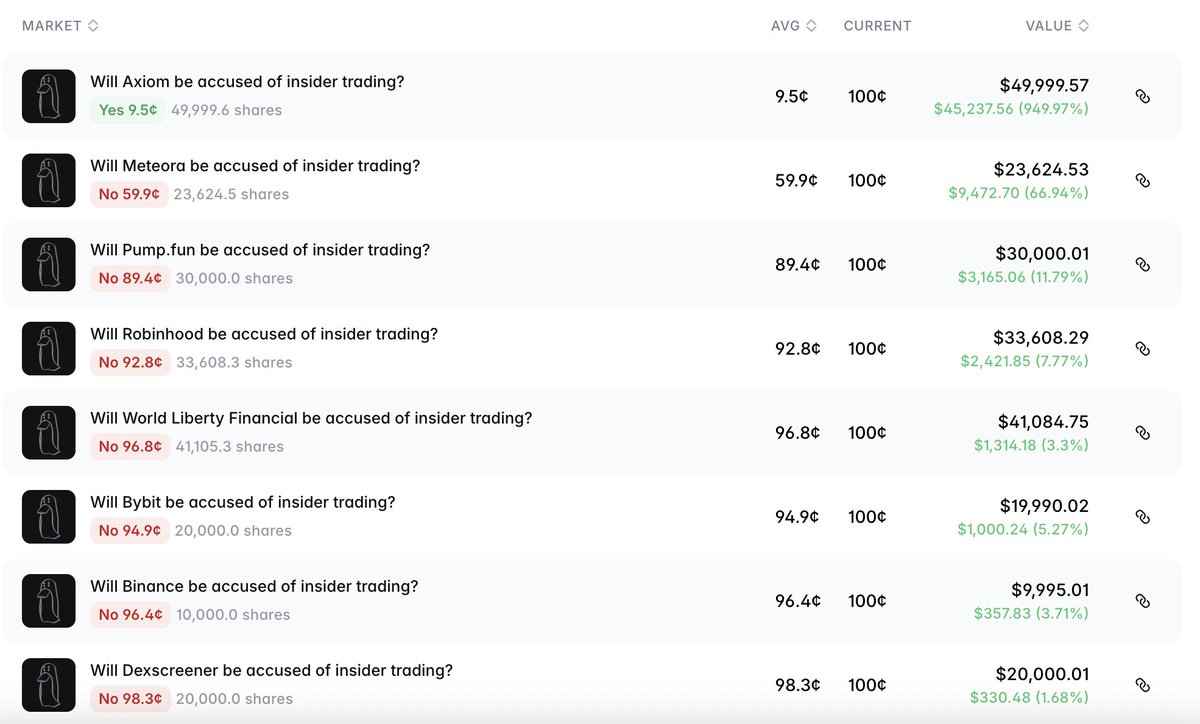The height and width of the screenshot is (724, 1200).
Task: Click the 'No 59.9¢' position badge
Action: point(129,194)
